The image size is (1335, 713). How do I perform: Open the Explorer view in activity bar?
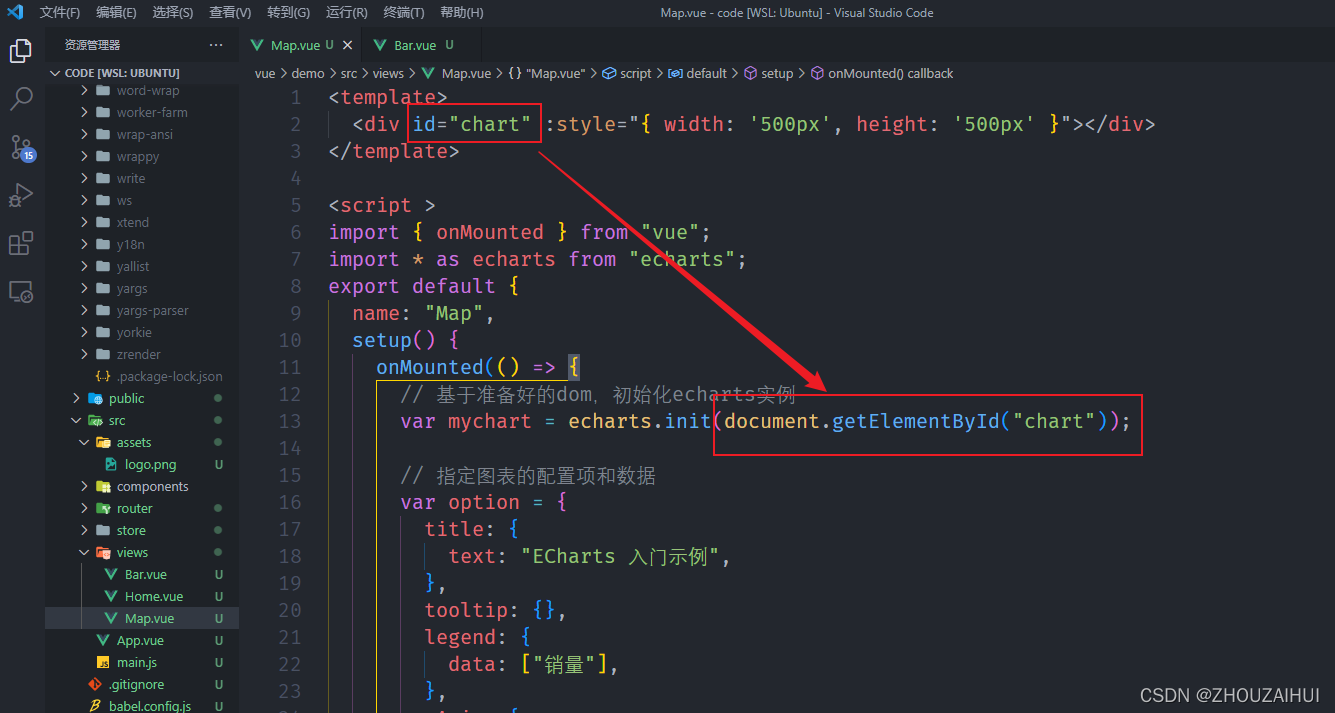21,51
